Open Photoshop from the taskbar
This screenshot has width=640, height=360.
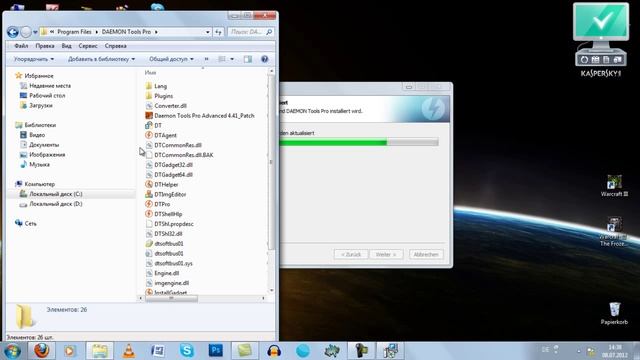coord(216,351)
